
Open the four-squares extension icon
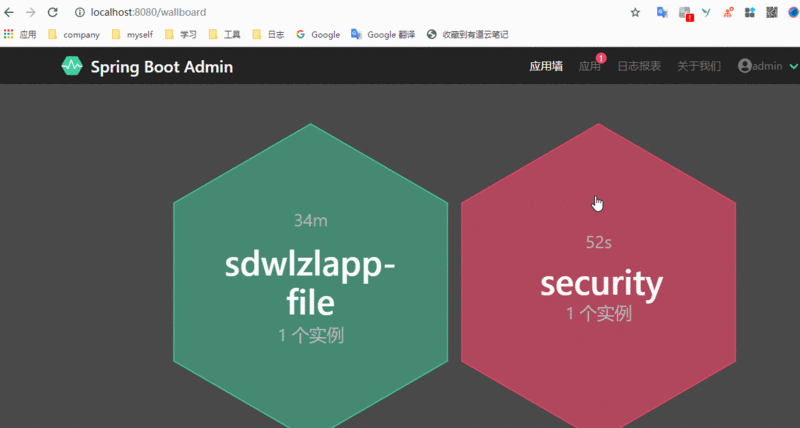[x=749, y=12]
